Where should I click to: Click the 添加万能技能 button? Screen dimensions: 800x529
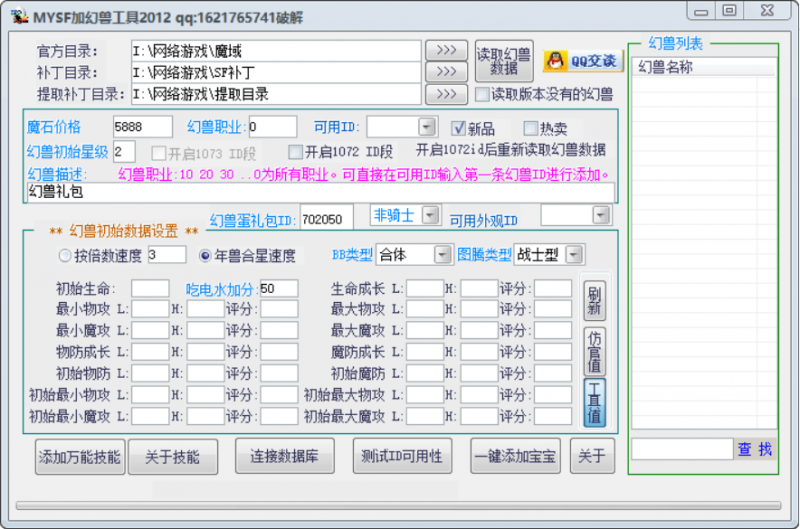pyautogui.click(x=80, y=457)
